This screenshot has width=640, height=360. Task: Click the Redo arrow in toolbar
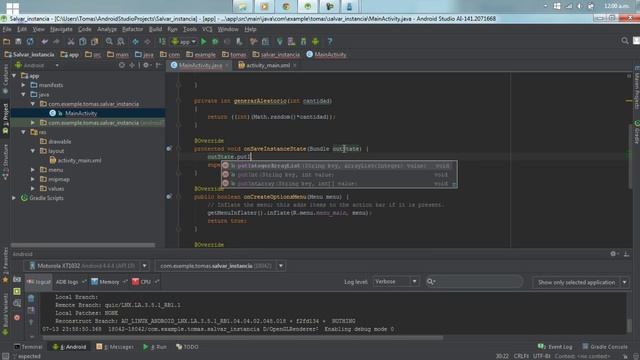tap(56, 41)
